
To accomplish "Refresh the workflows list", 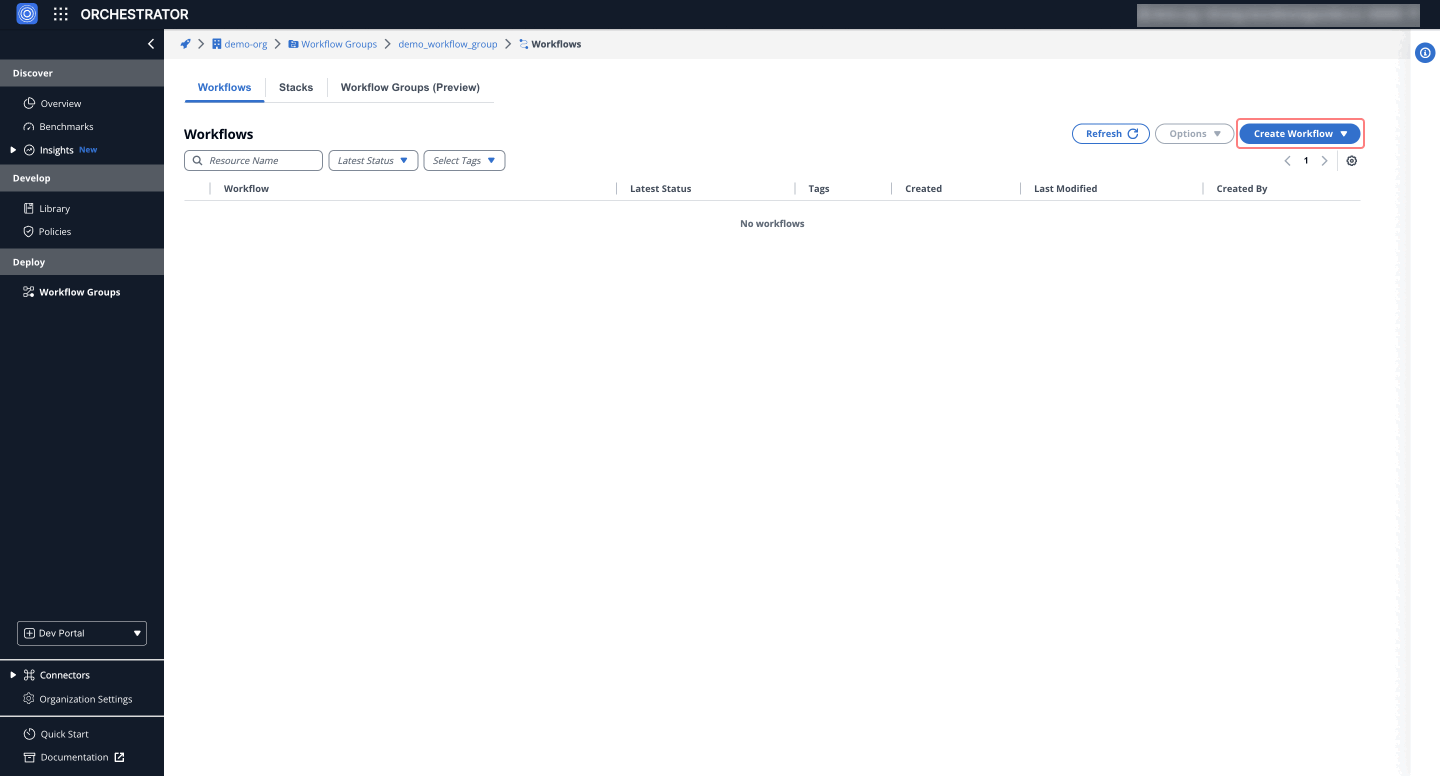I will tap(1110, 133).
